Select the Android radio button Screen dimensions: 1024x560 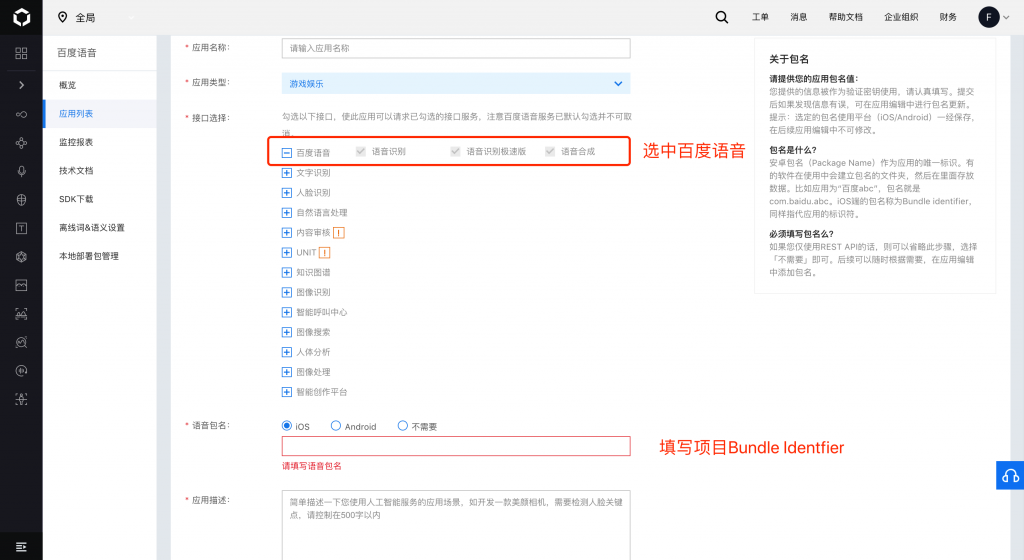click(336, 426)
